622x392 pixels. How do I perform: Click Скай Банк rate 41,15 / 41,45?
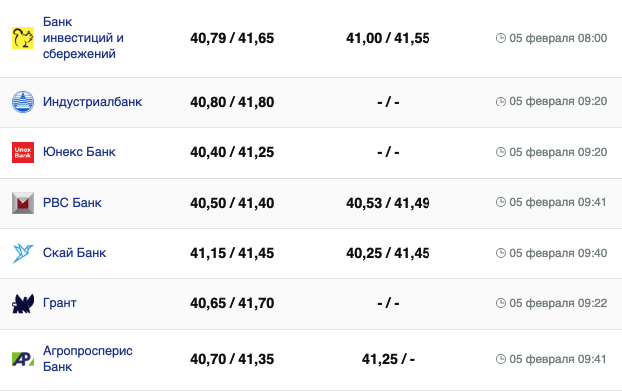click(x=232, y=253)
